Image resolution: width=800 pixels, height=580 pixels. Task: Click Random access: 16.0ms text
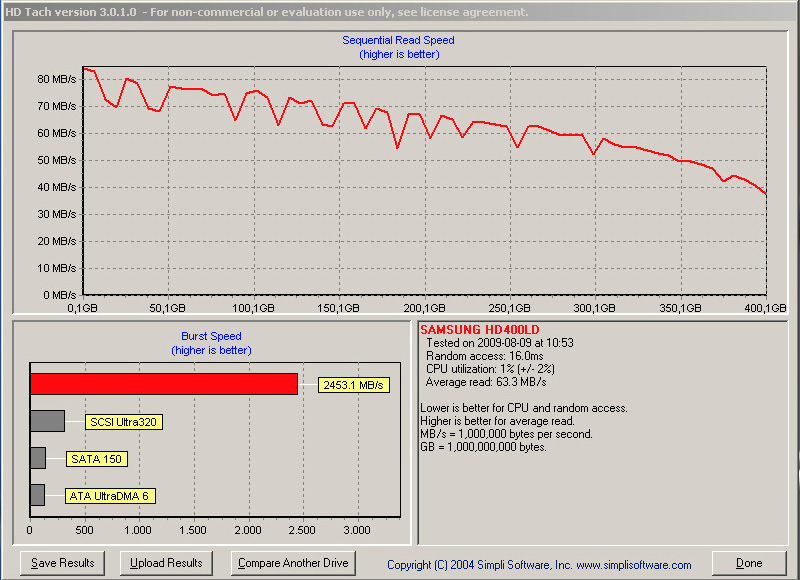pyautogui.click(x=485, y=356)
